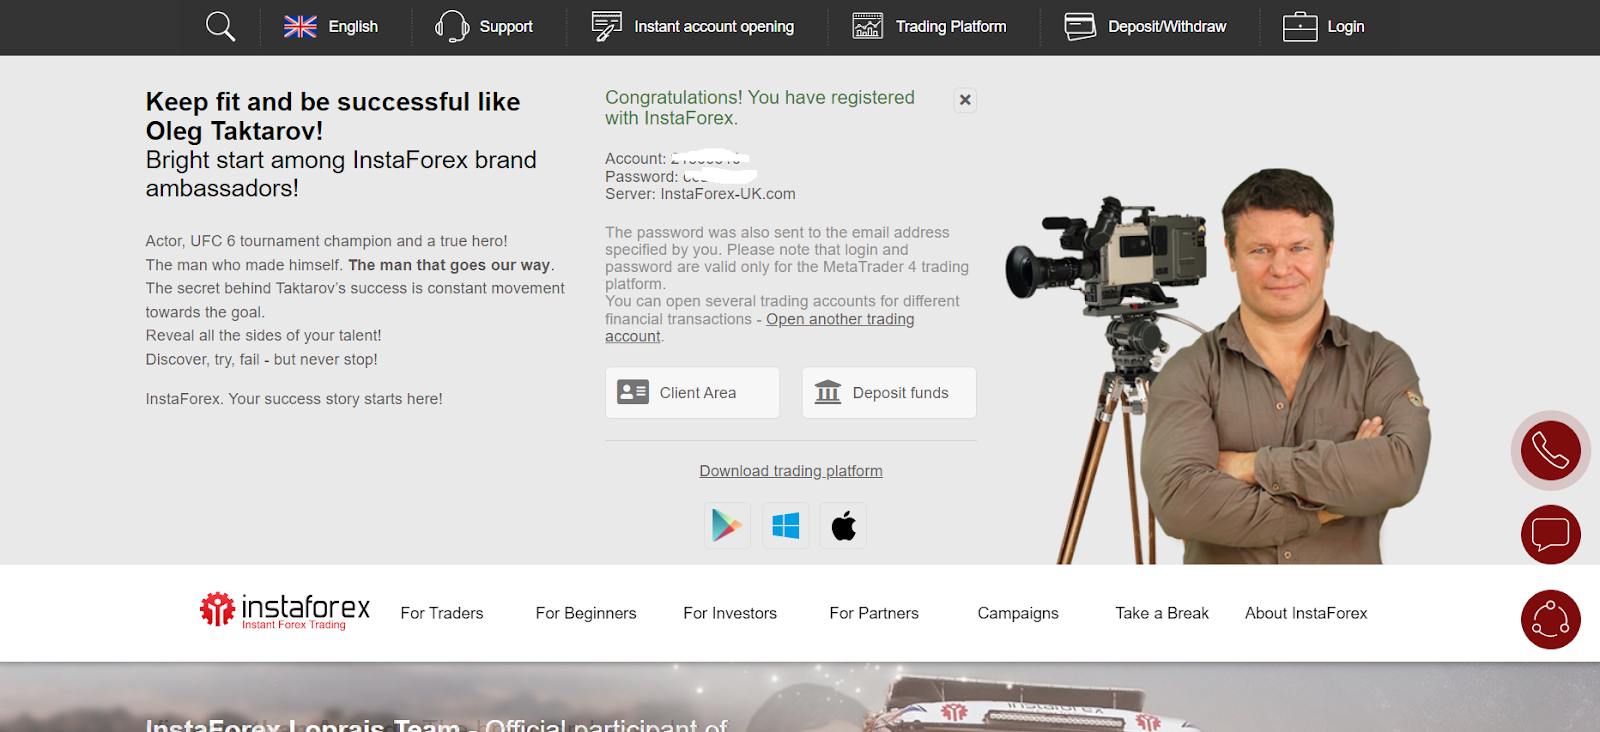Viewport: 1600px width, 732px height.
Task: Switch language from English
Action: pos(353,27)
